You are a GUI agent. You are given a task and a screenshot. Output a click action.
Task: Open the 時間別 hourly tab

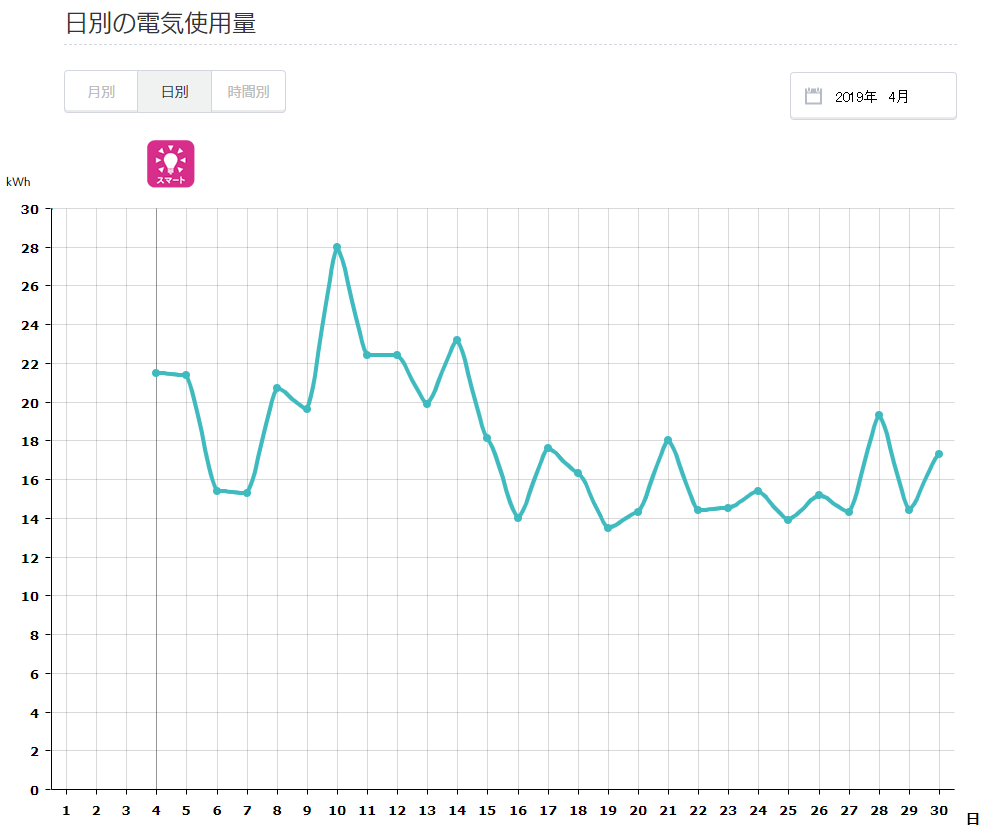248,92
